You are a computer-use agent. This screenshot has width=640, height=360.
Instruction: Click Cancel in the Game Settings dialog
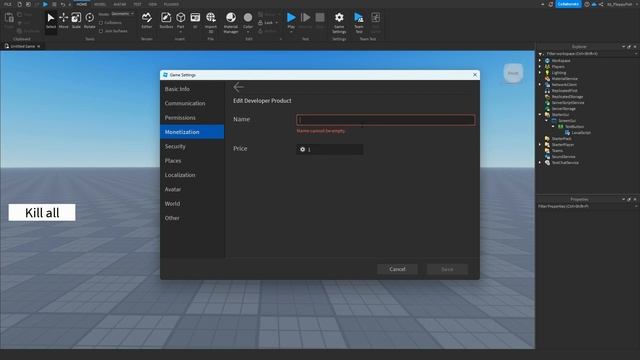click(x=397, y=269)
